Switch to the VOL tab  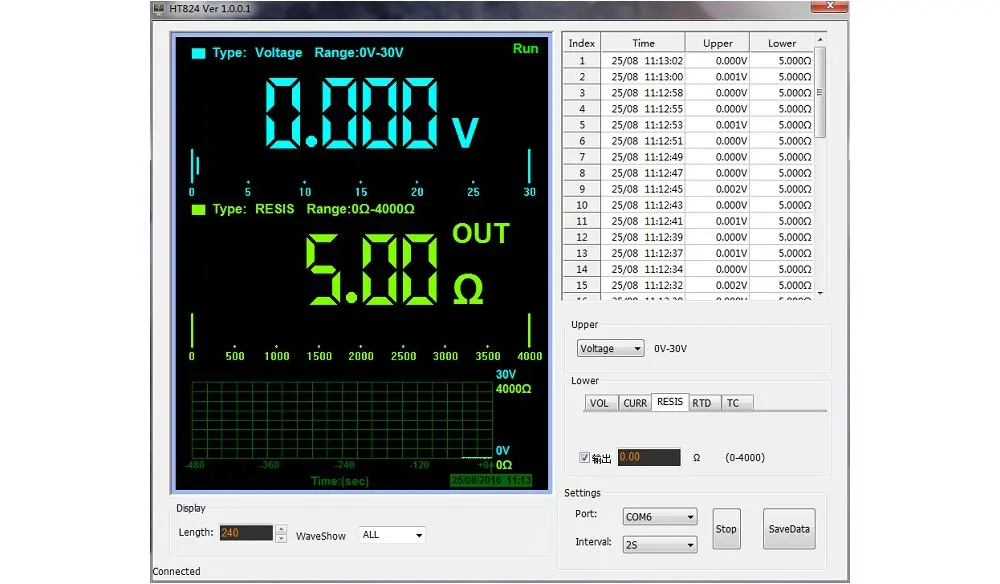coord(599,403)
